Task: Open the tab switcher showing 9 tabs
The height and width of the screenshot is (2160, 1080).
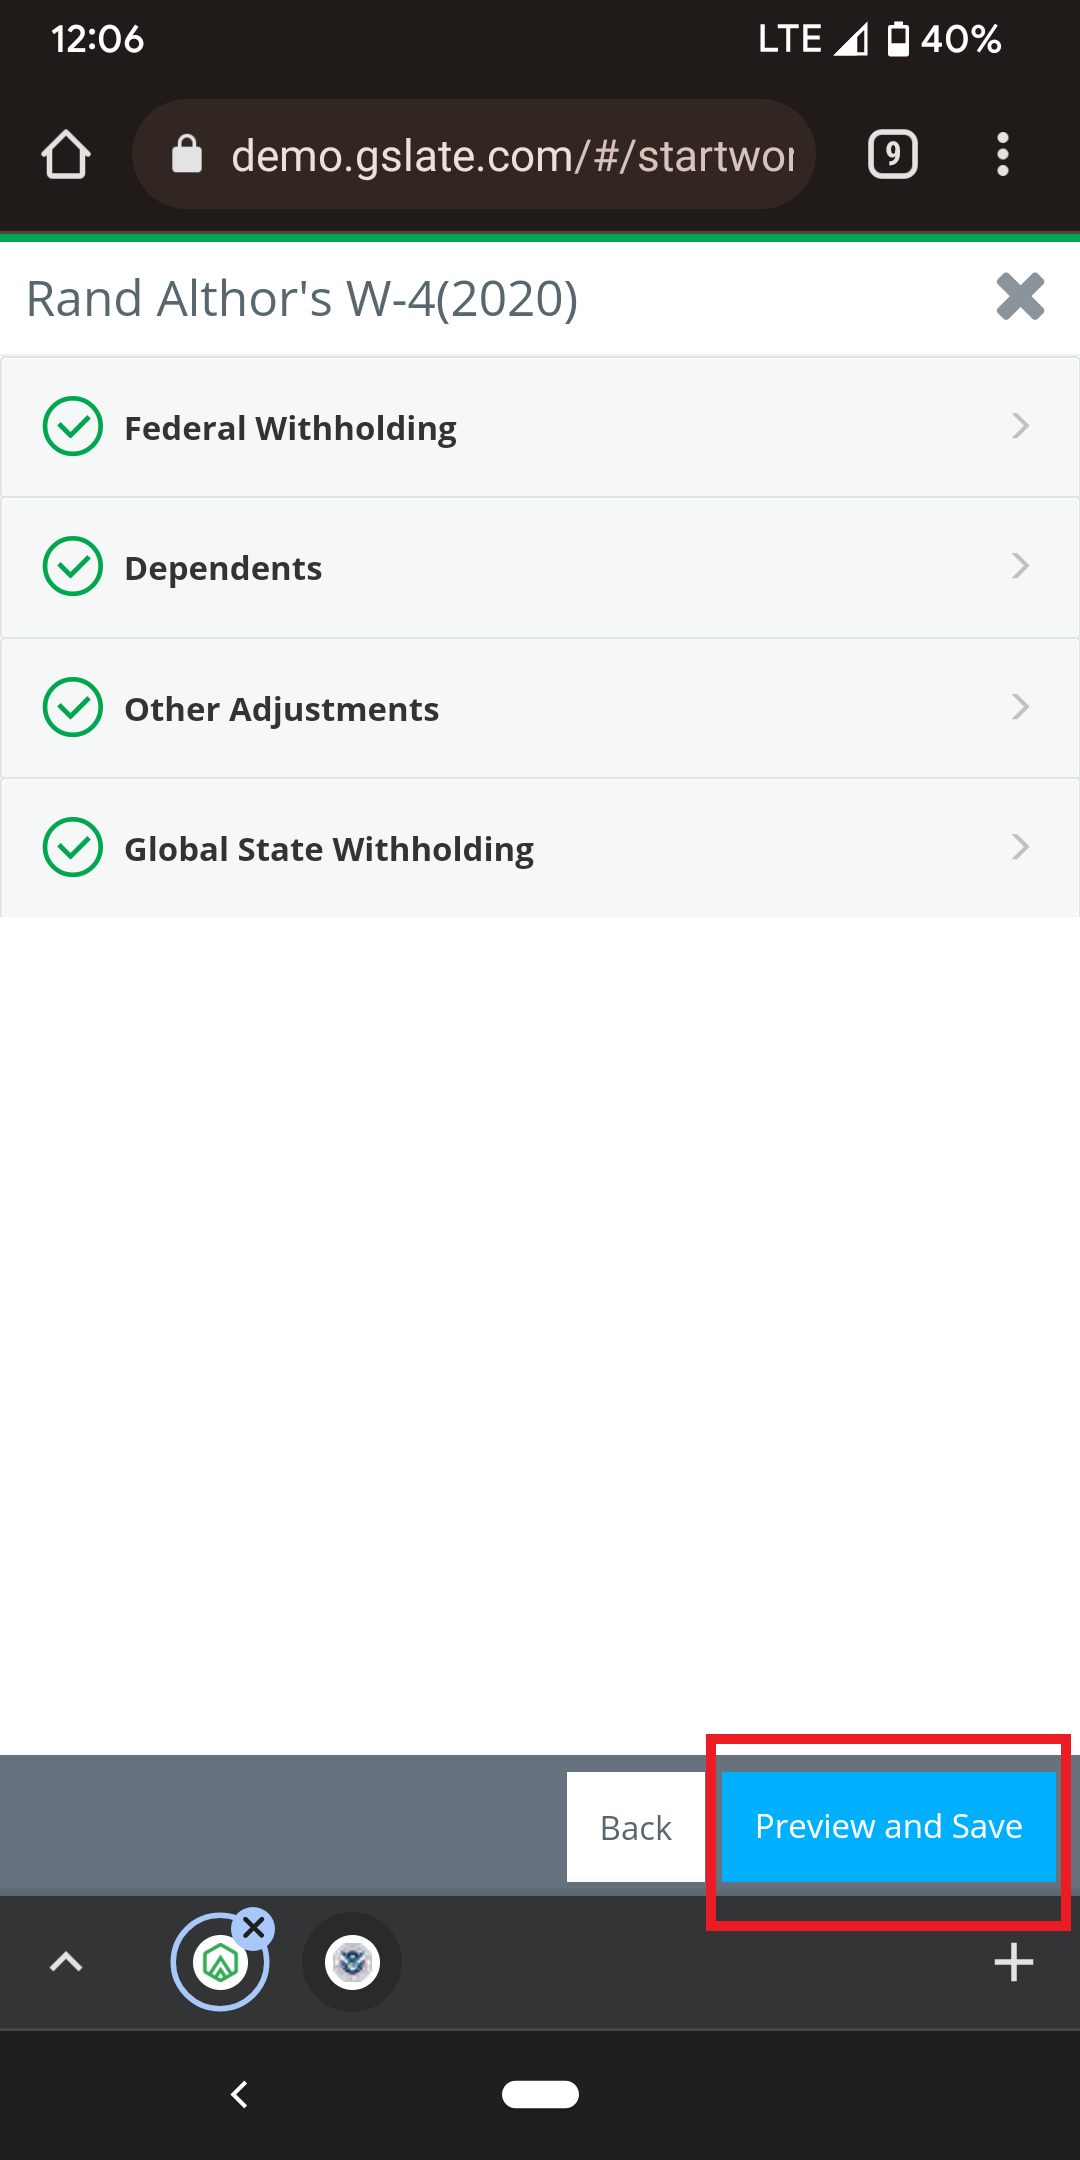Action: tap(892, 155)
